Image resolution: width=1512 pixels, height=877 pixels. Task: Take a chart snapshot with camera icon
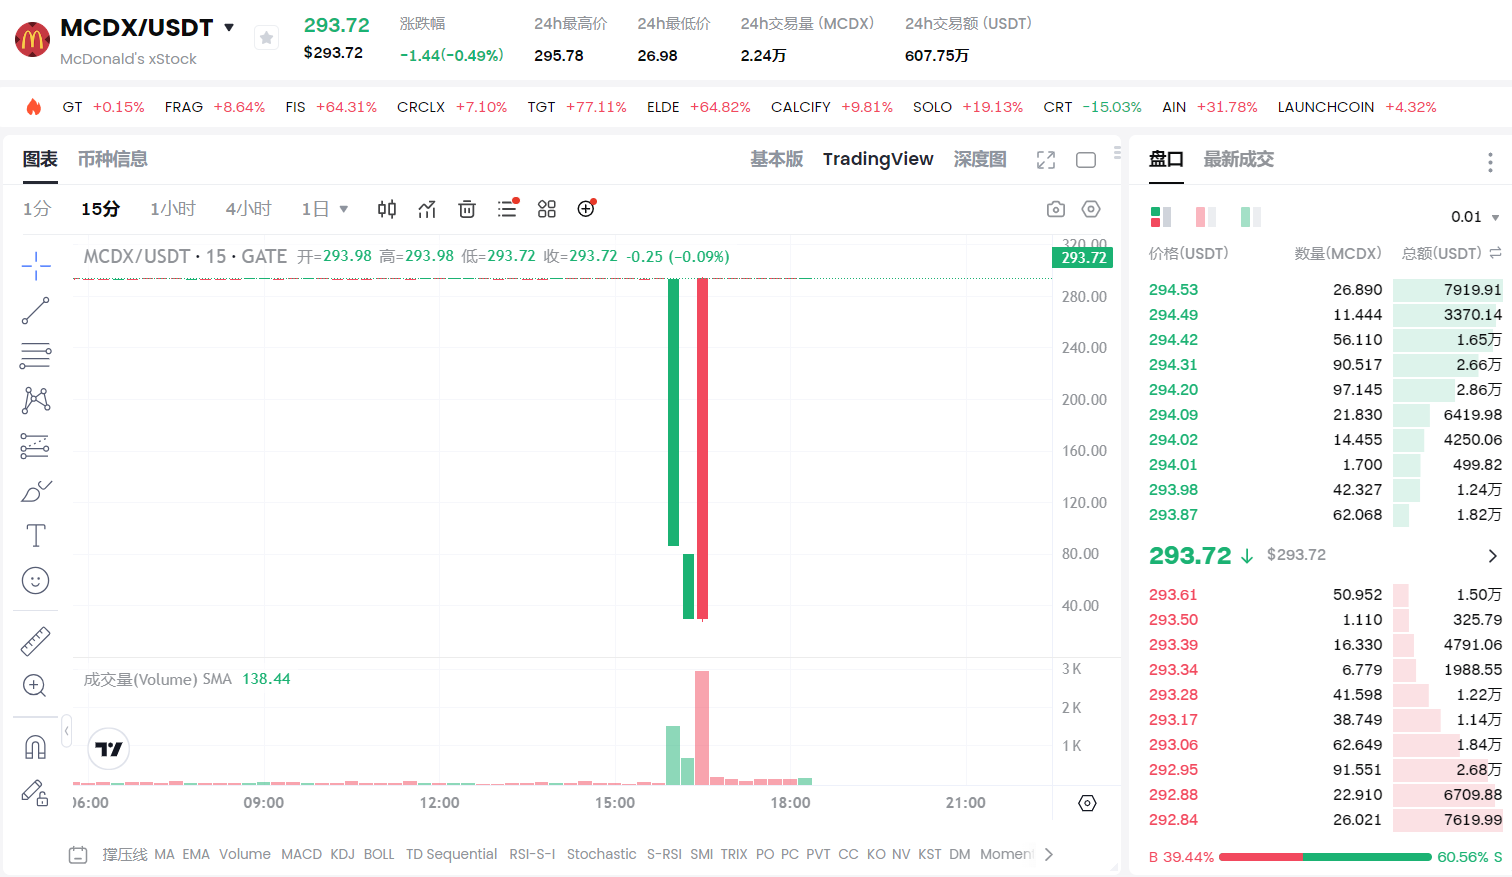pos(1055,209)
